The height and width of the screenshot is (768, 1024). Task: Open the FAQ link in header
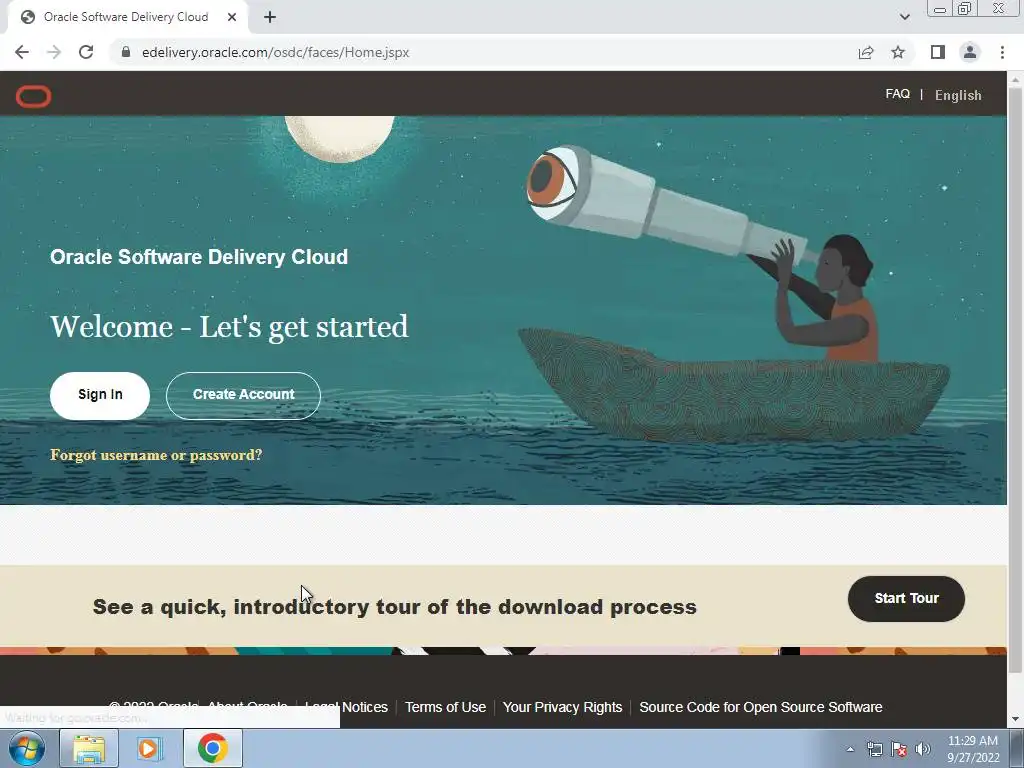pos(897,94)
